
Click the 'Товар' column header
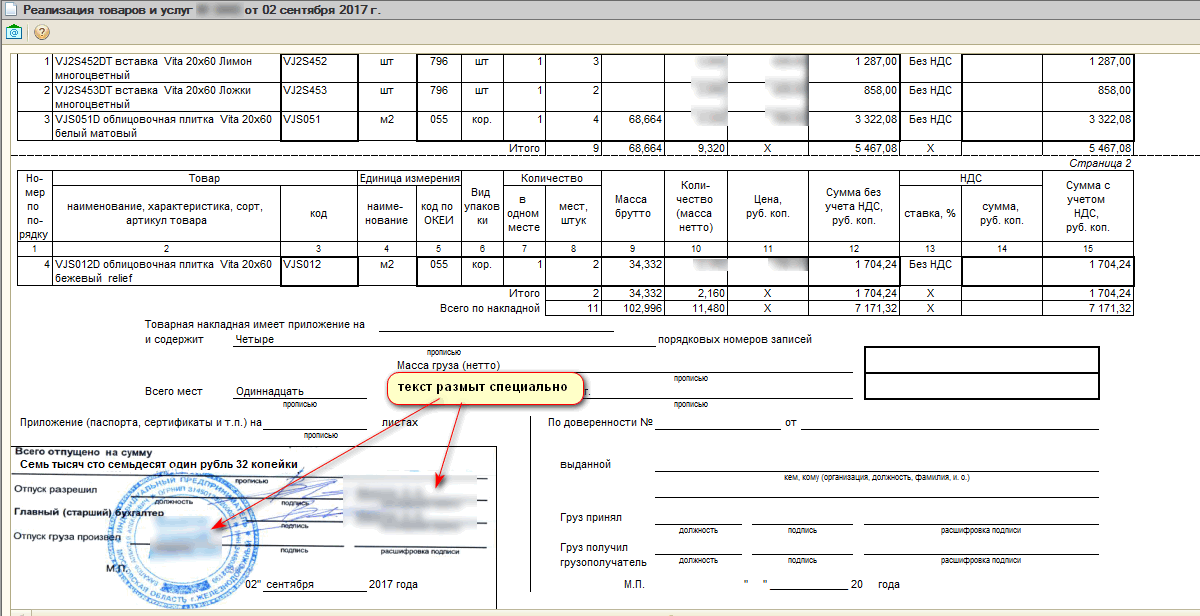(203, 178)
